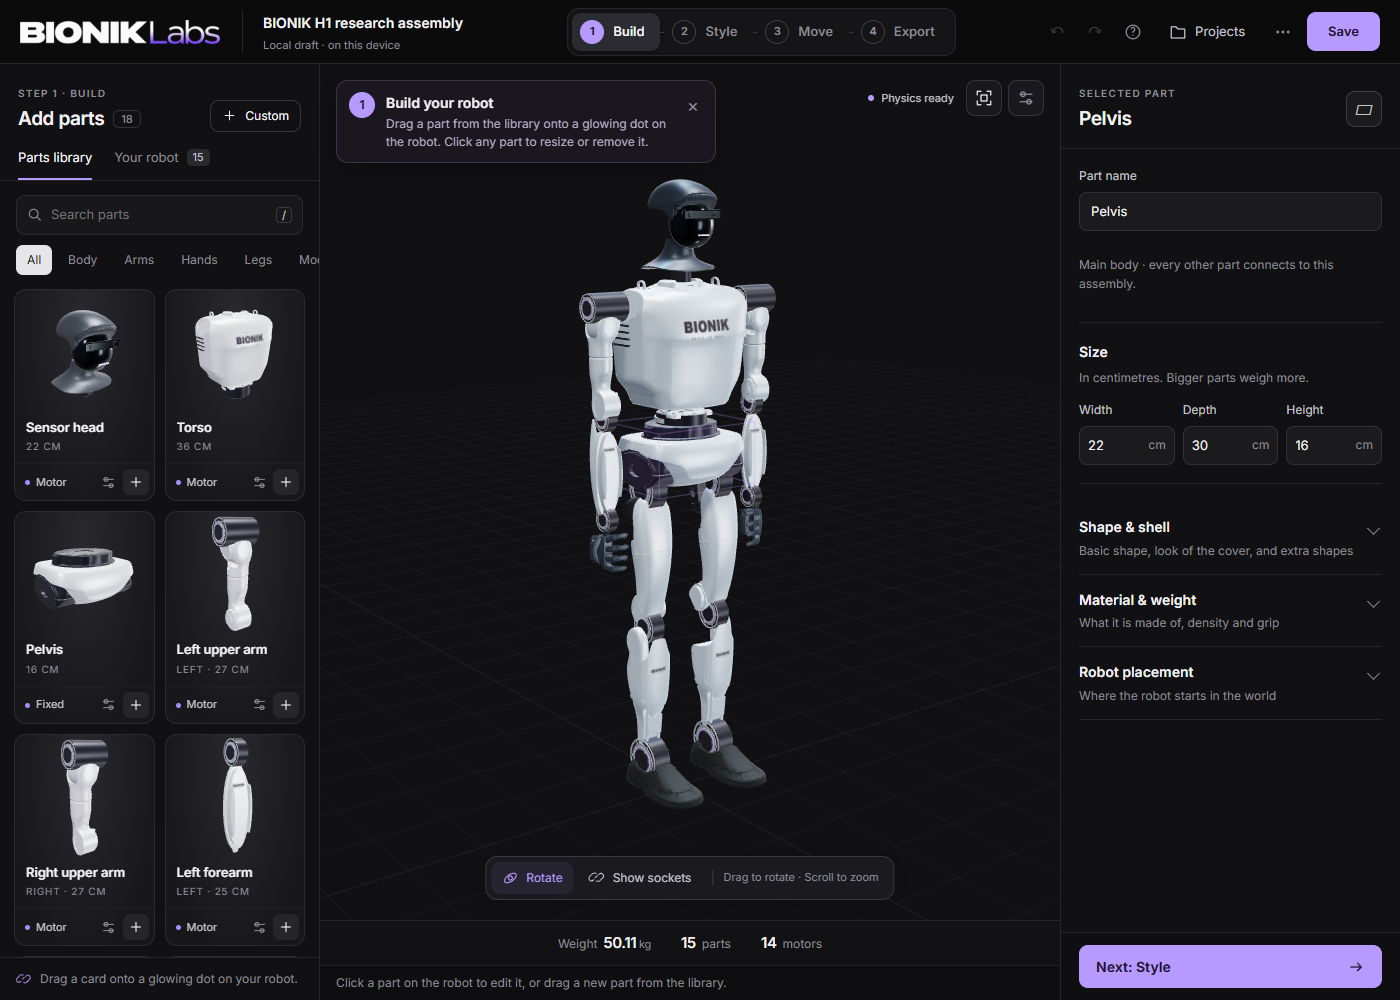Click the Weight 50.11 kg readout

coord(604,943)
